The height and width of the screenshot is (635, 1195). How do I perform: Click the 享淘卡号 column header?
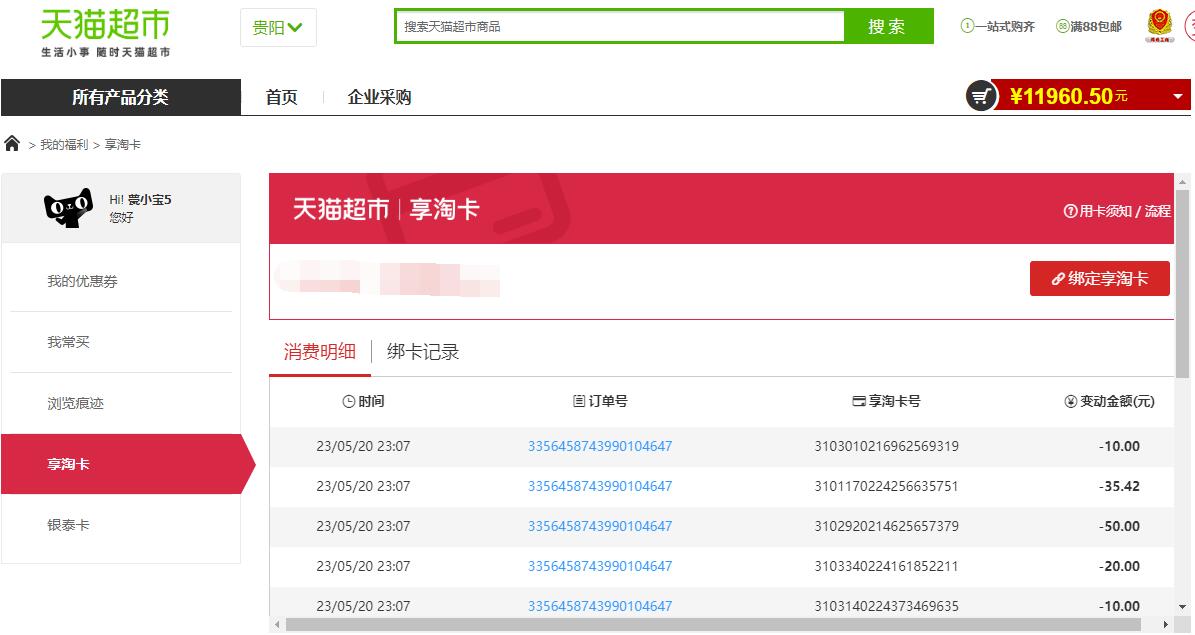[886, 401]
